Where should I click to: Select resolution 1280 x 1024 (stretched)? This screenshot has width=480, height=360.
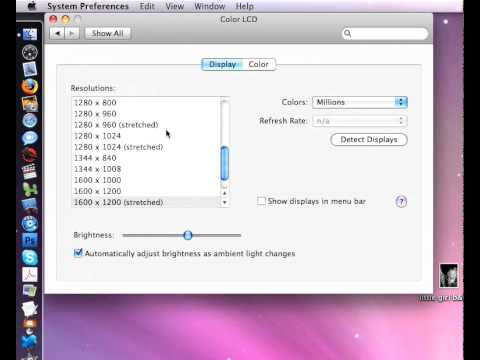[146, 147]
